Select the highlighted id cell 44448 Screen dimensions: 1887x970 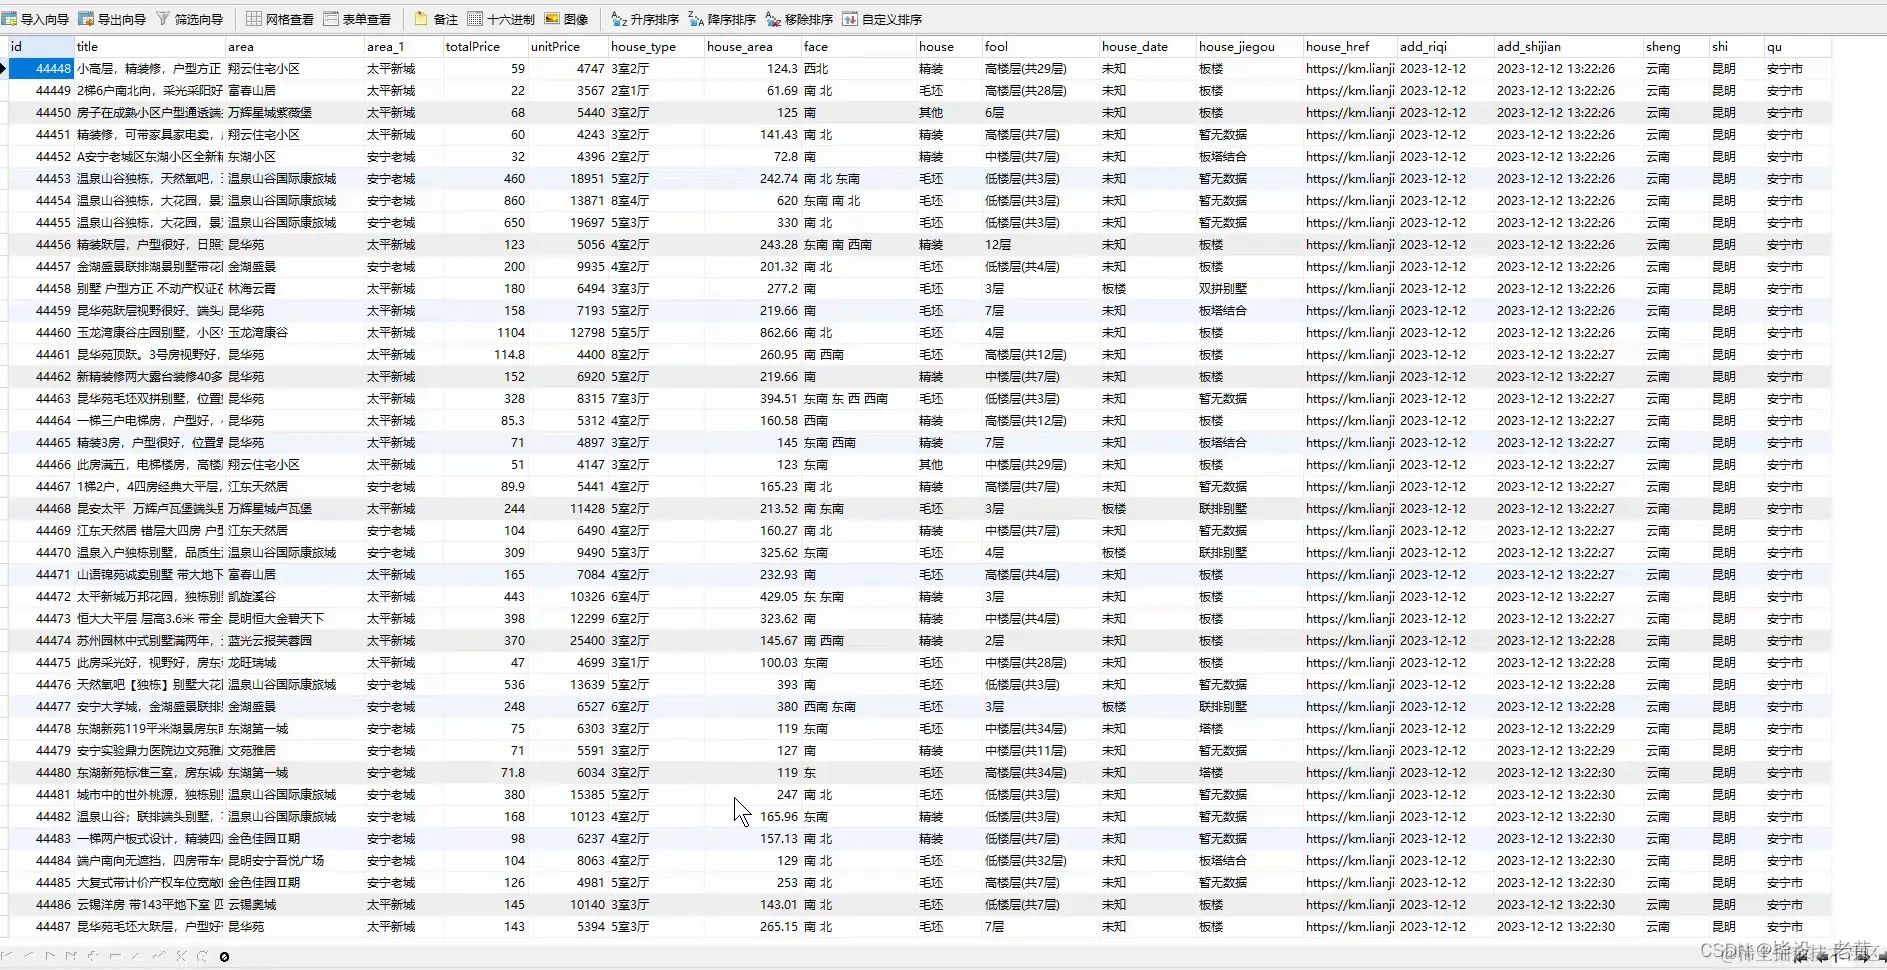click(41, 68)
